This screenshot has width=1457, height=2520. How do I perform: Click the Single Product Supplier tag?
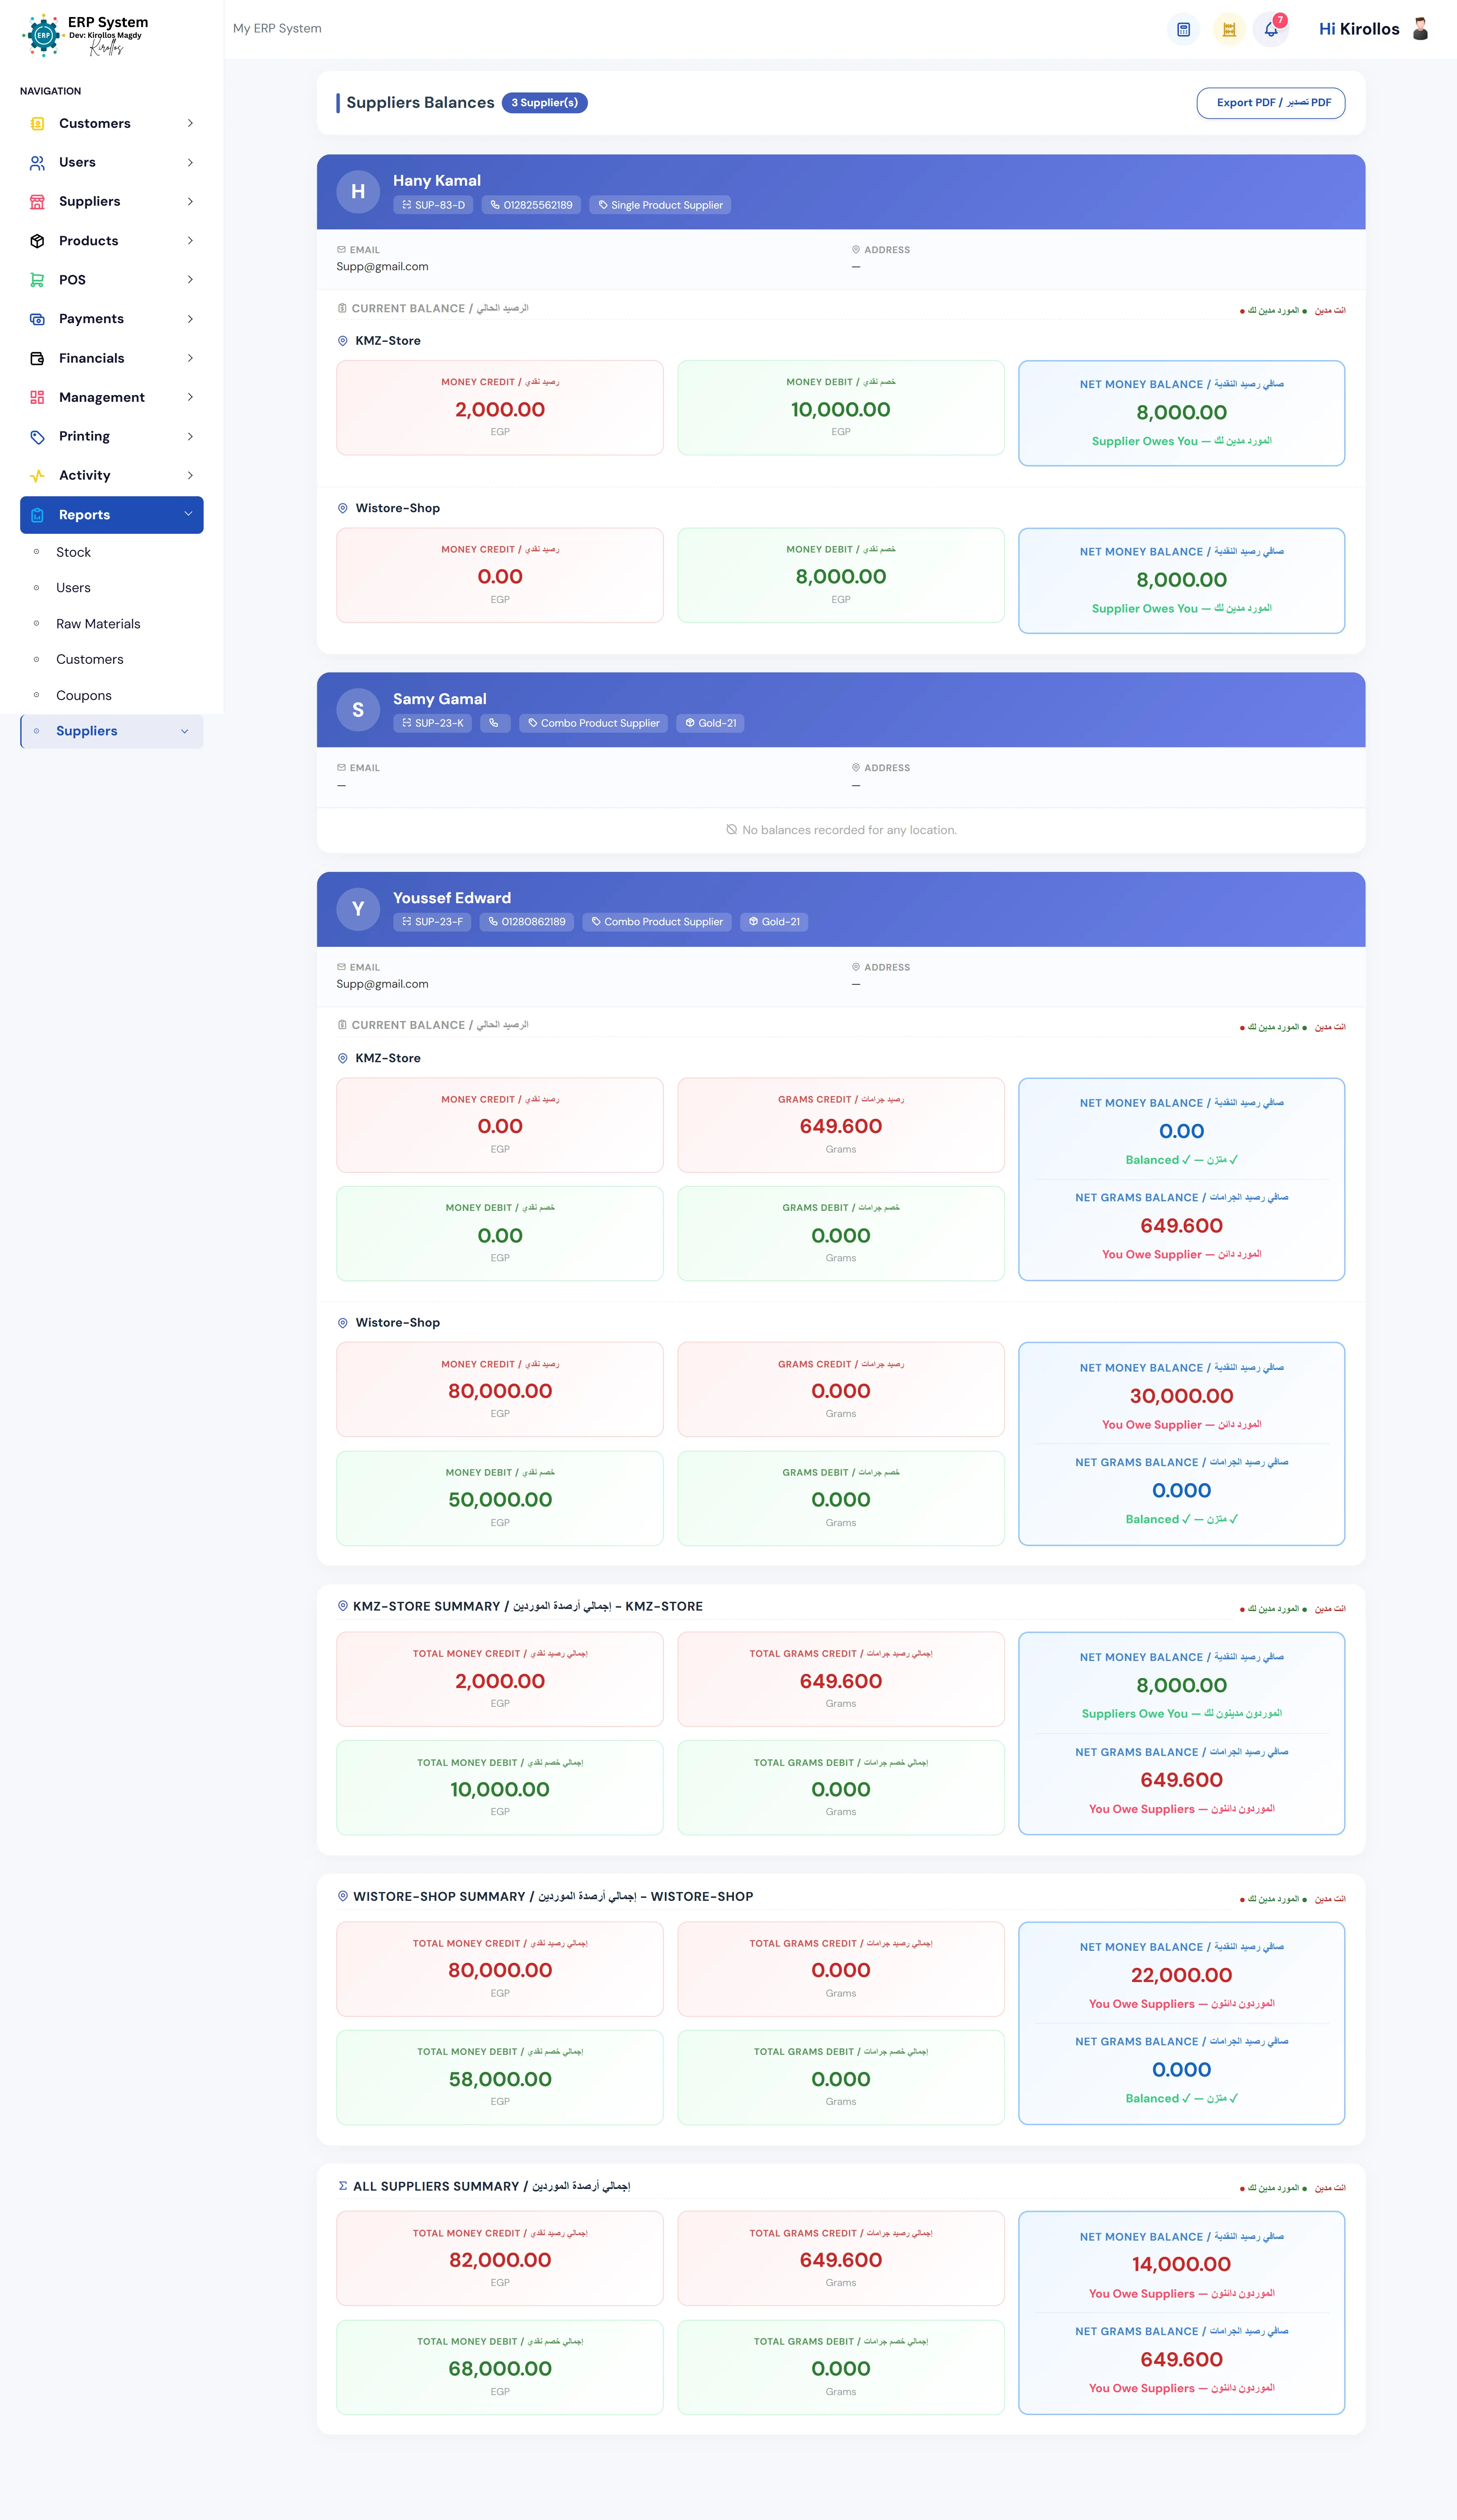[x=660, y=205]
